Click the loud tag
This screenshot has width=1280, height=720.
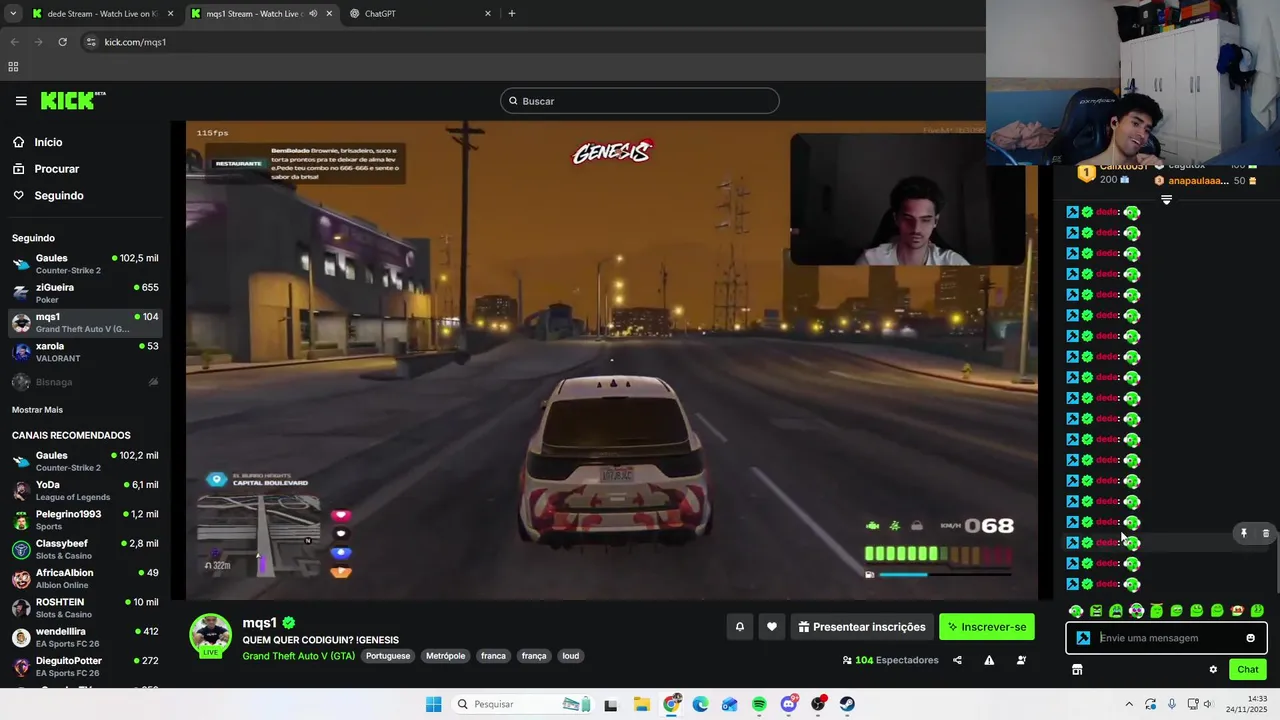click(x=570, y=656)
